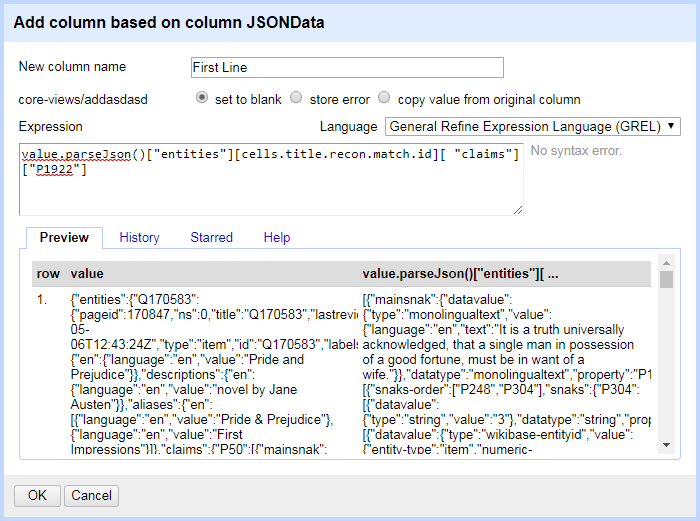Click the Cancel button
This screenshot has width=700, height=521.
[92, 496]
